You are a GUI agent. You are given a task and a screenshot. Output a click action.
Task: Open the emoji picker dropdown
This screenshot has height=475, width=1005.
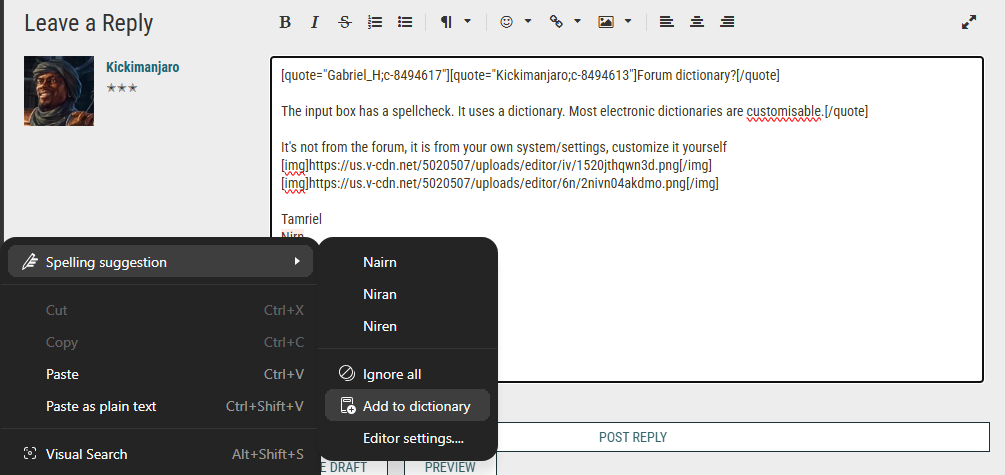(515, 22)
